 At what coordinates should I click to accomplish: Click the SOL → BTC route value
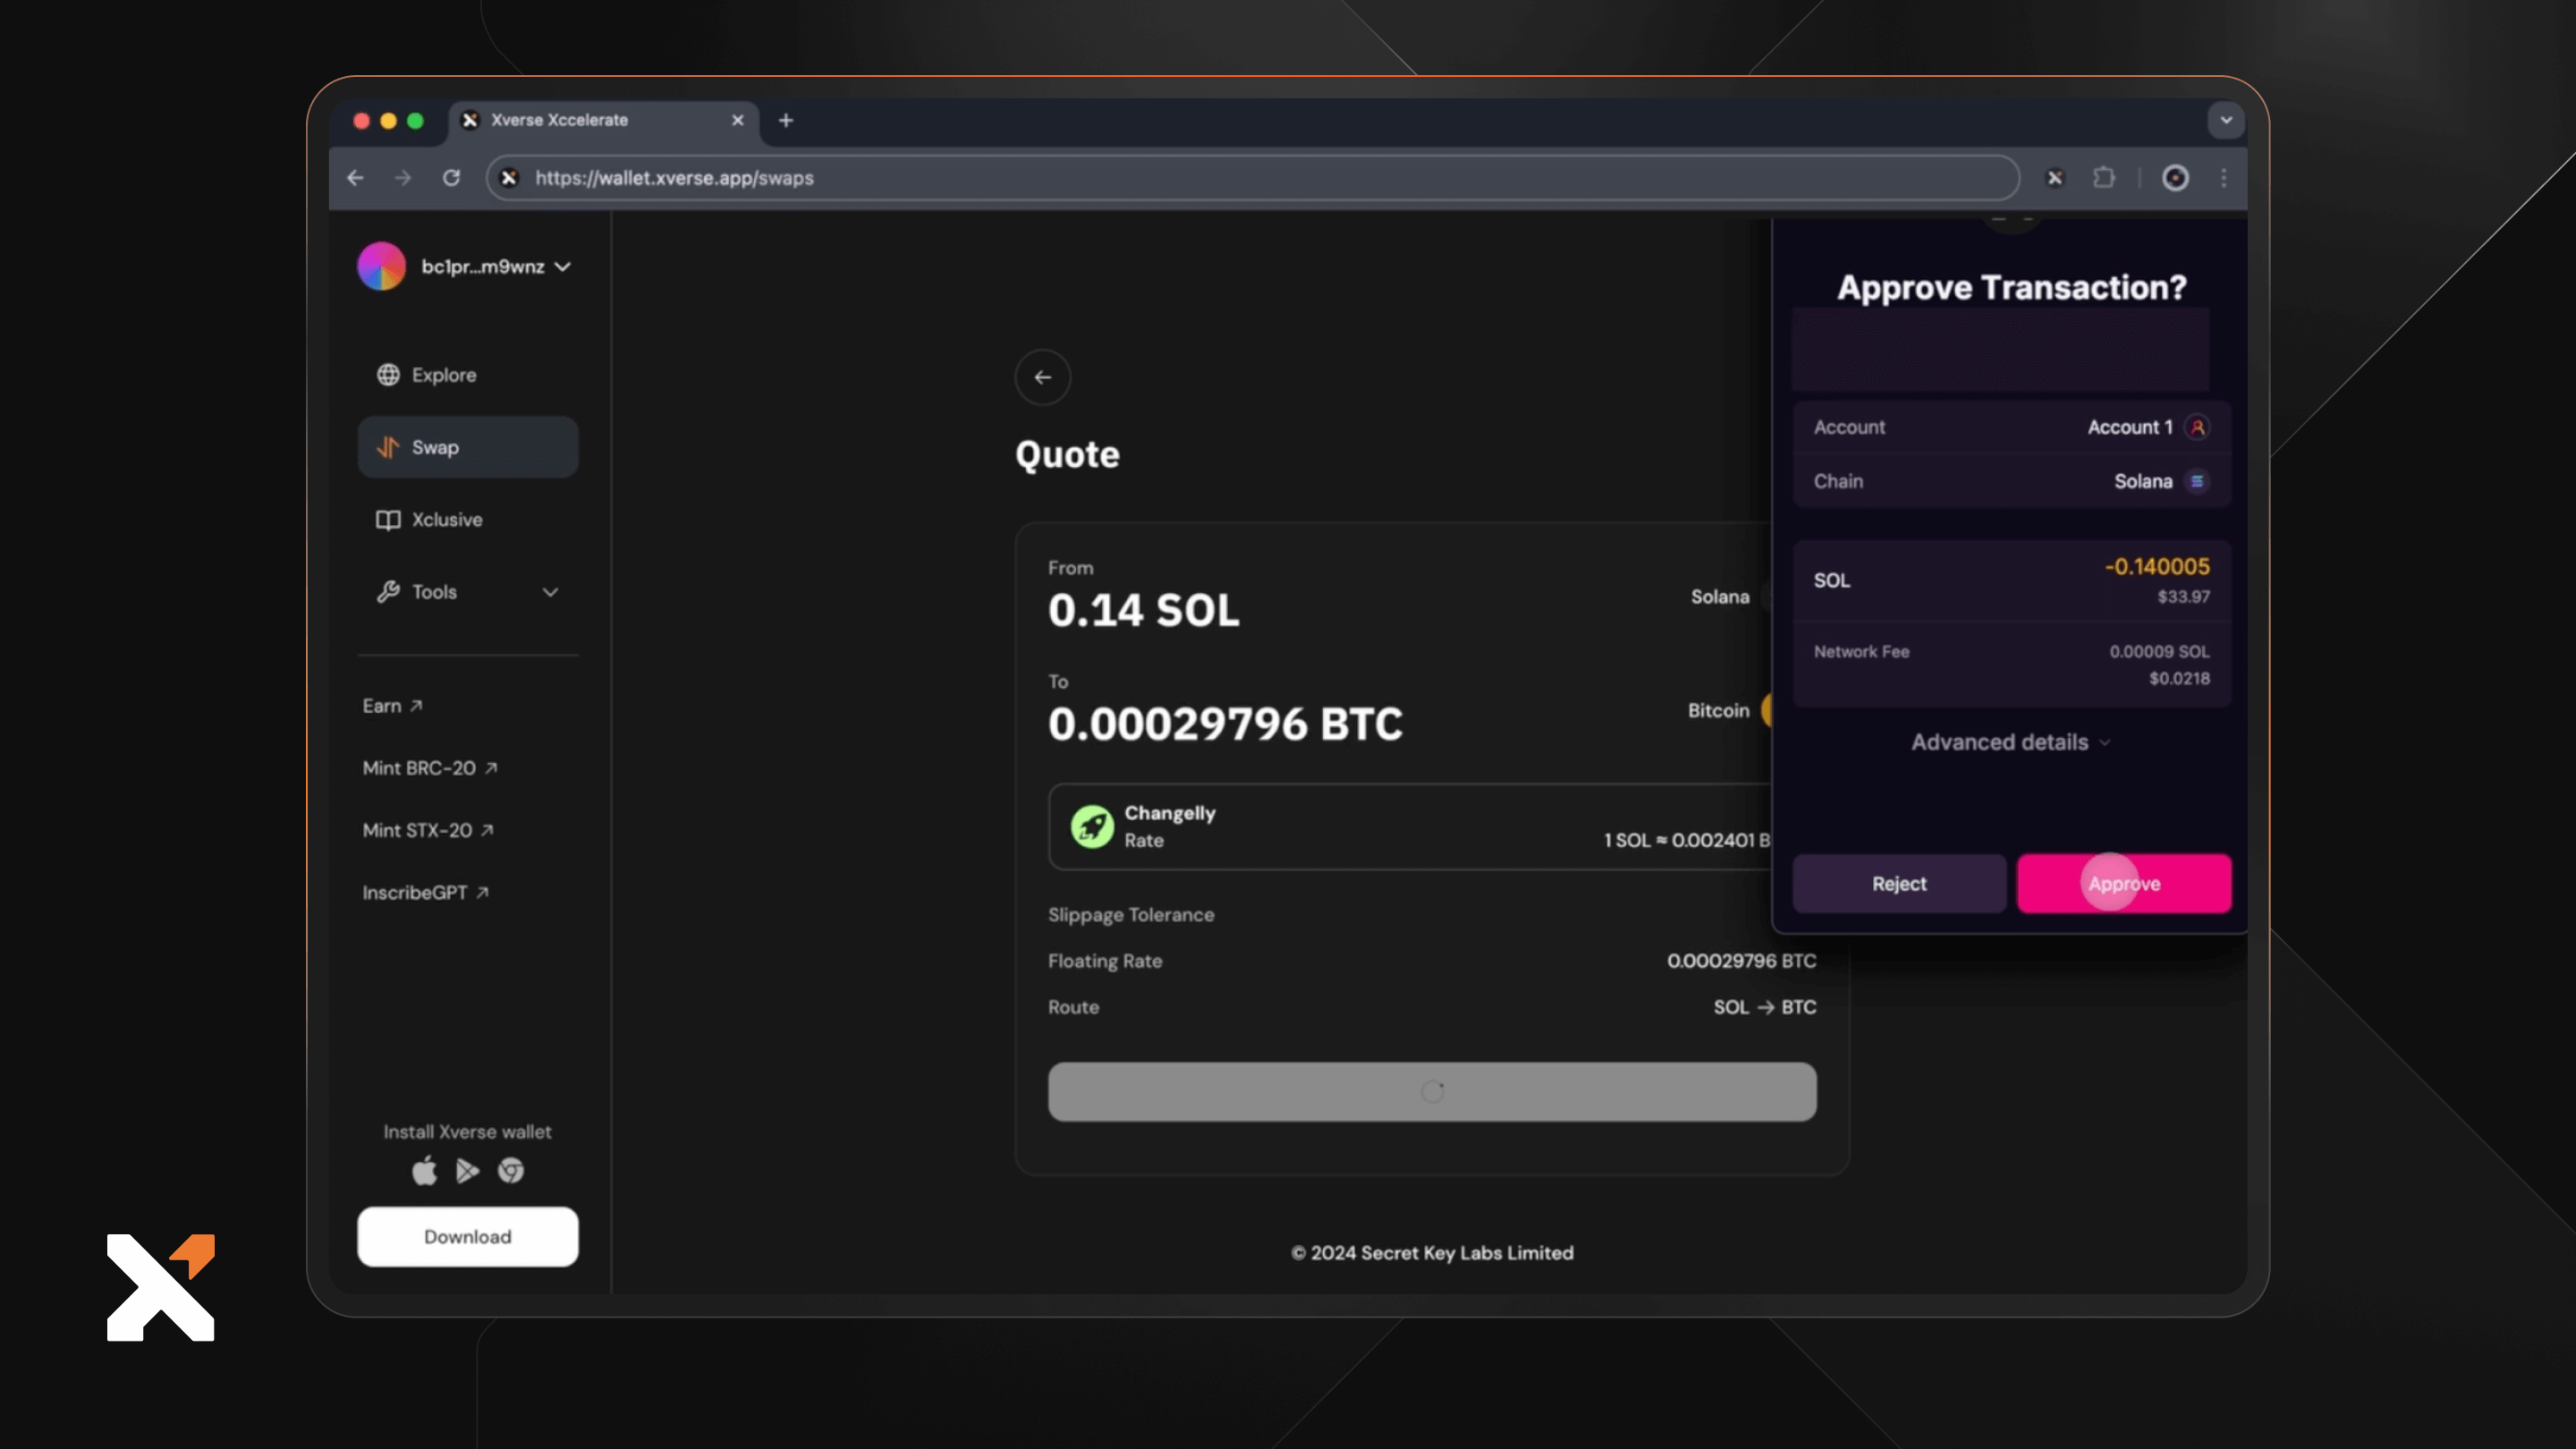pos(1765,1007)
